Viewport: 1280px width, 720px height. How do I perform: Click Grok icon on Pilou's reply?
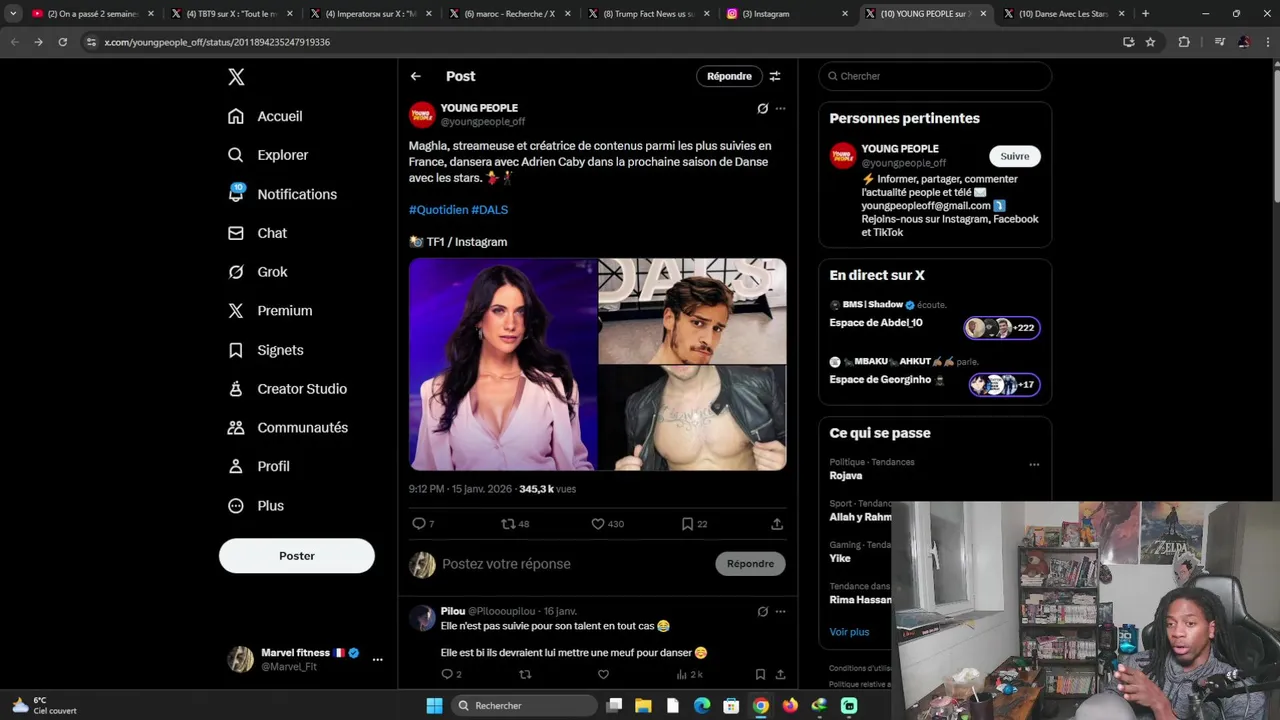coord(762,611)
